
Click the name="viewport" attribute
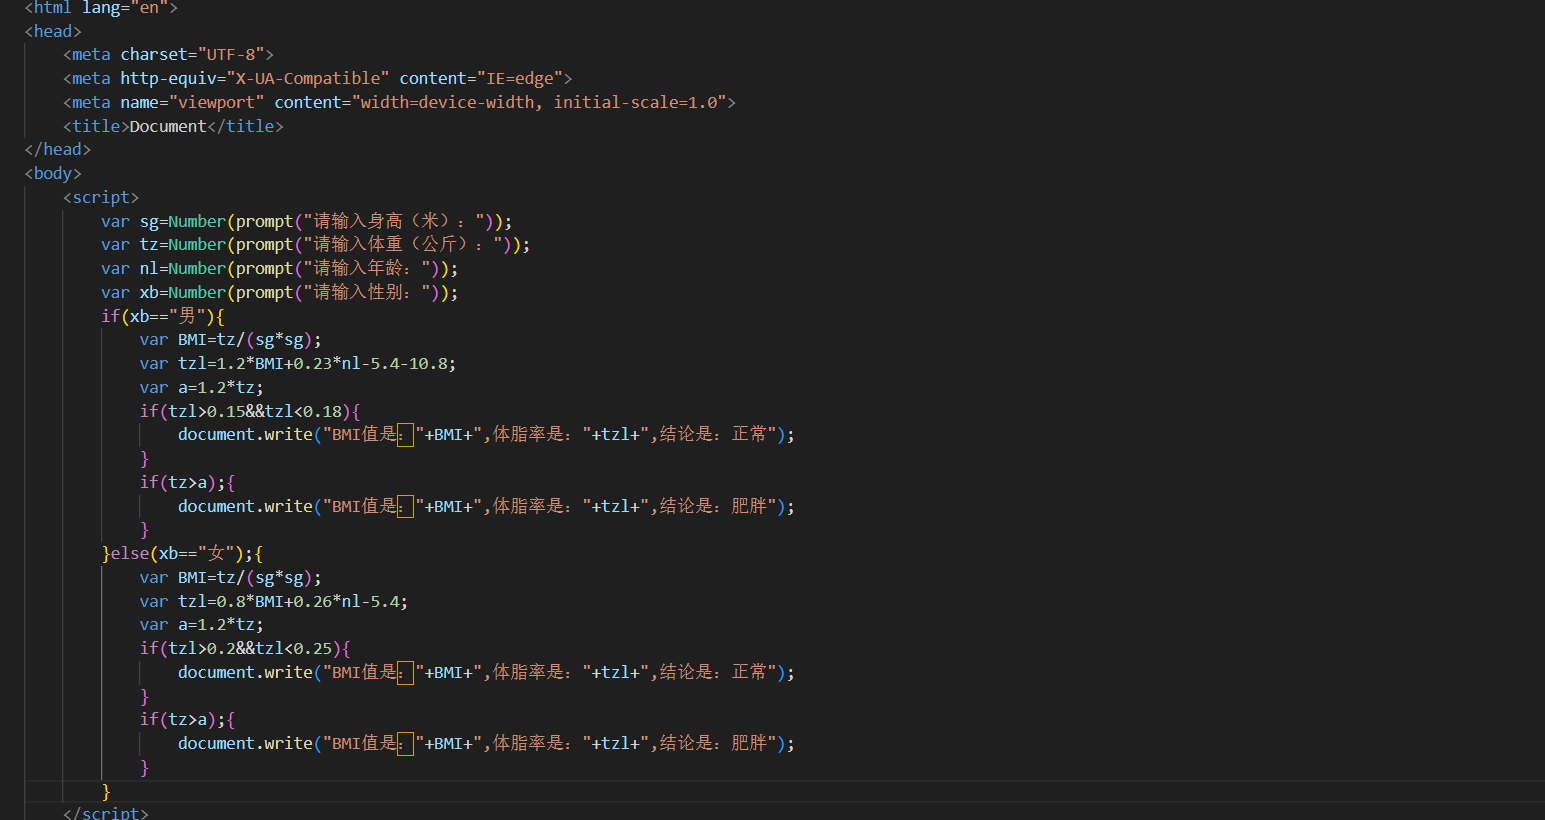pos(192,102)
